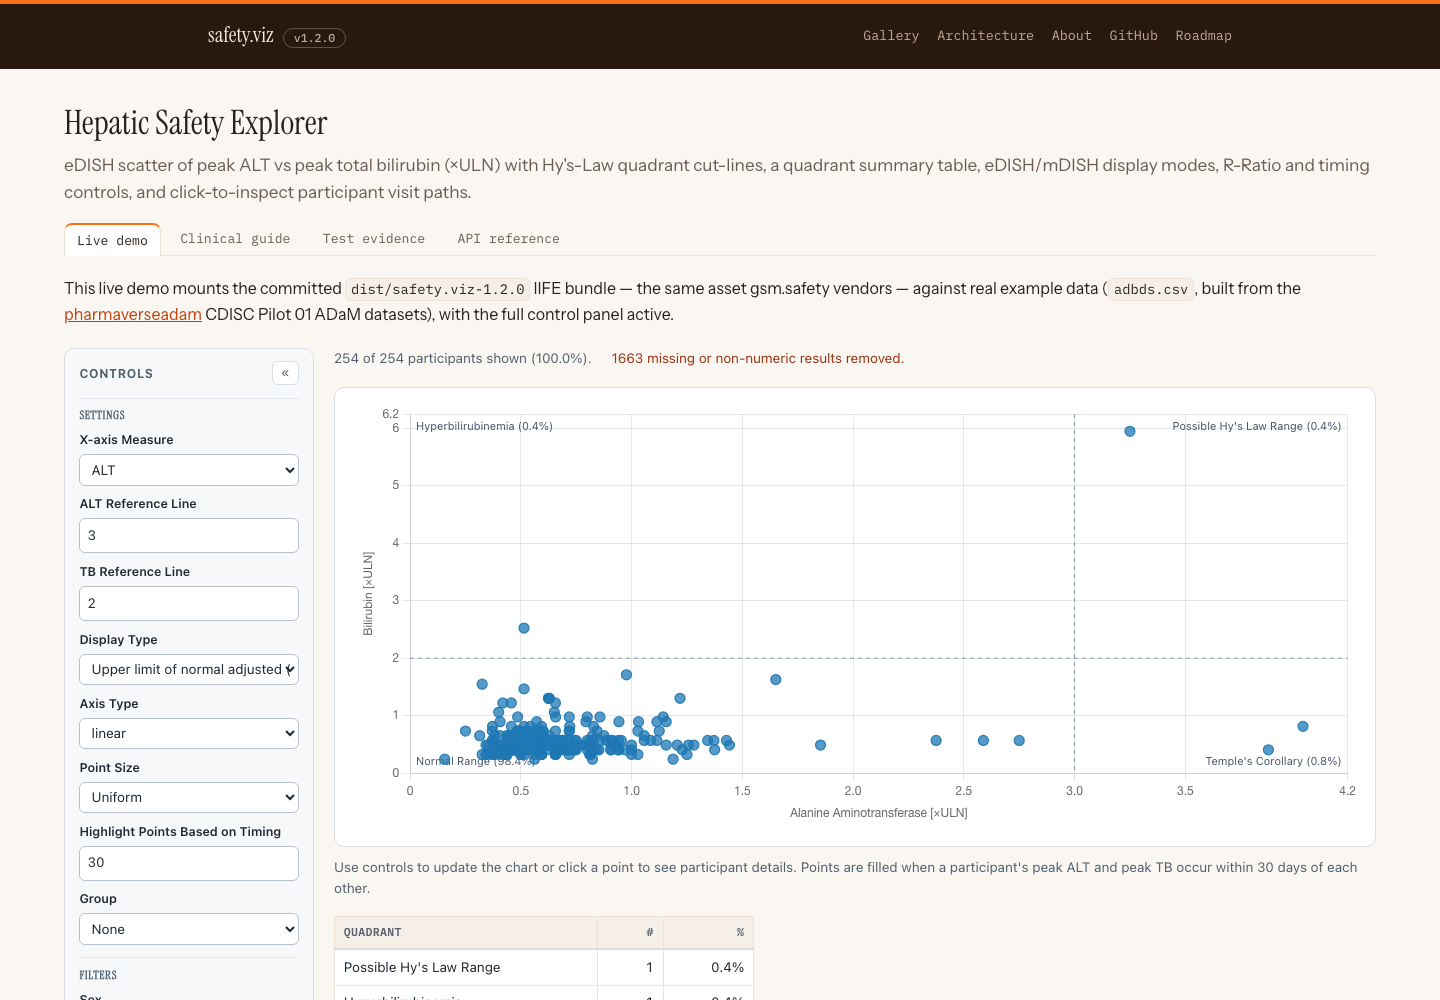Viewport: 1440px width, 1000px height.
Task: Click the v1.2.0 version badge
Action: (x=314, y=38)
